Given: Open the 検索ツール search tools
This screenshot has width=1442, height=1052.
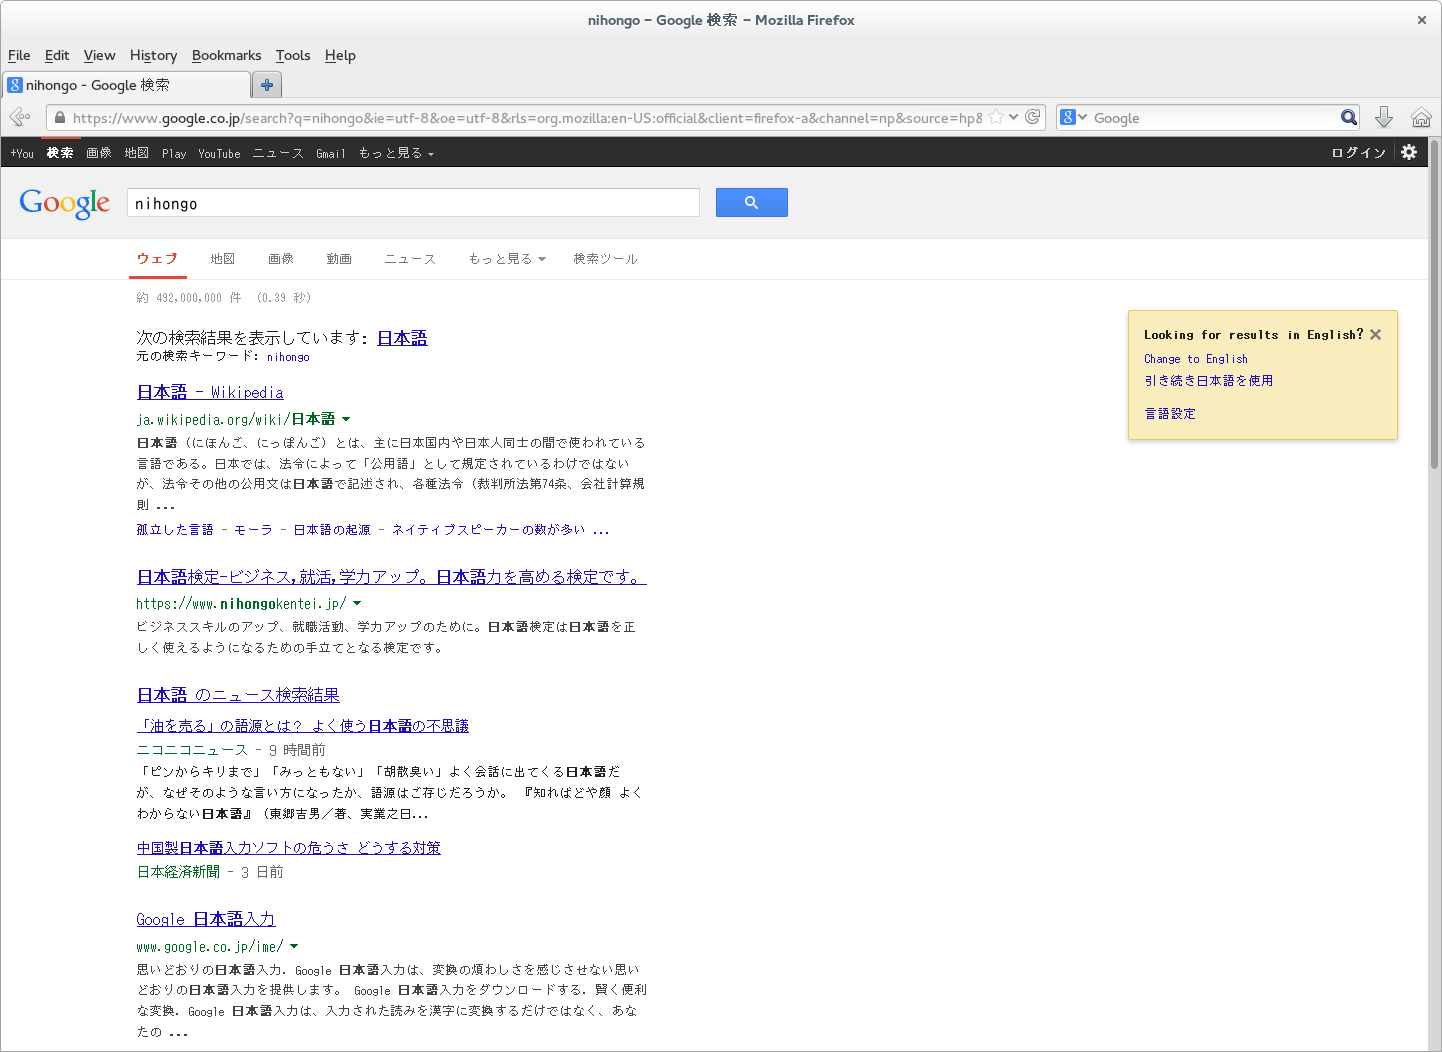Looking at the screenshot, I should pyautogui.click(x=605, y=259).
